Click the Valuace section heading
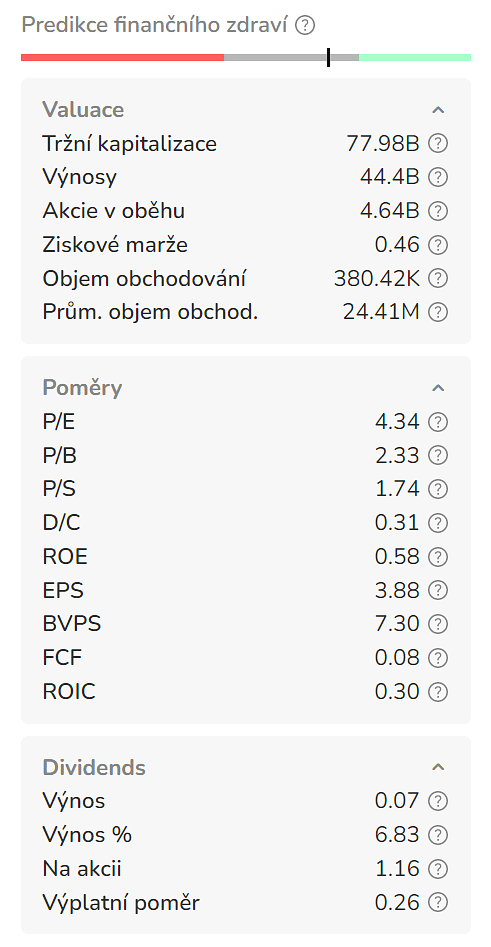Viewport: 491px width, 947px height. [83, 110]
